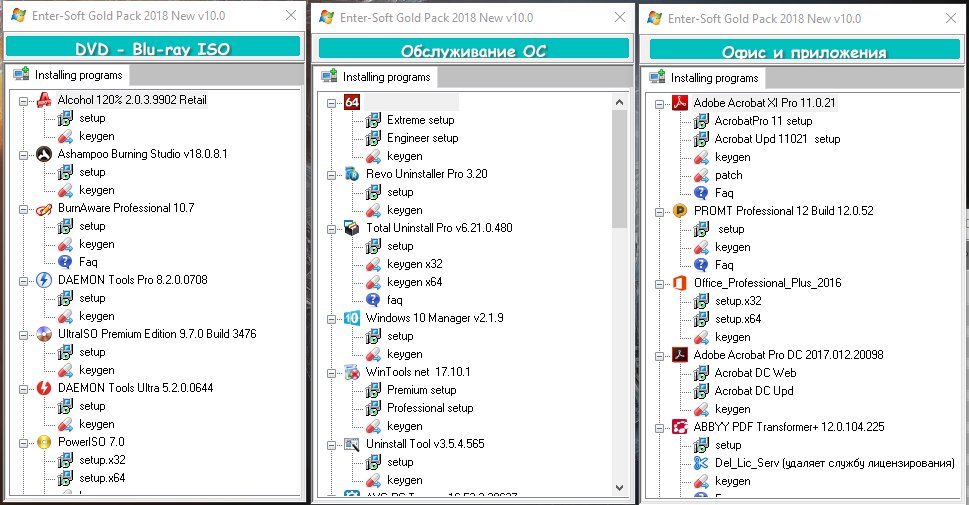Click the PROMT Professional 12 icon

[679, 211]
